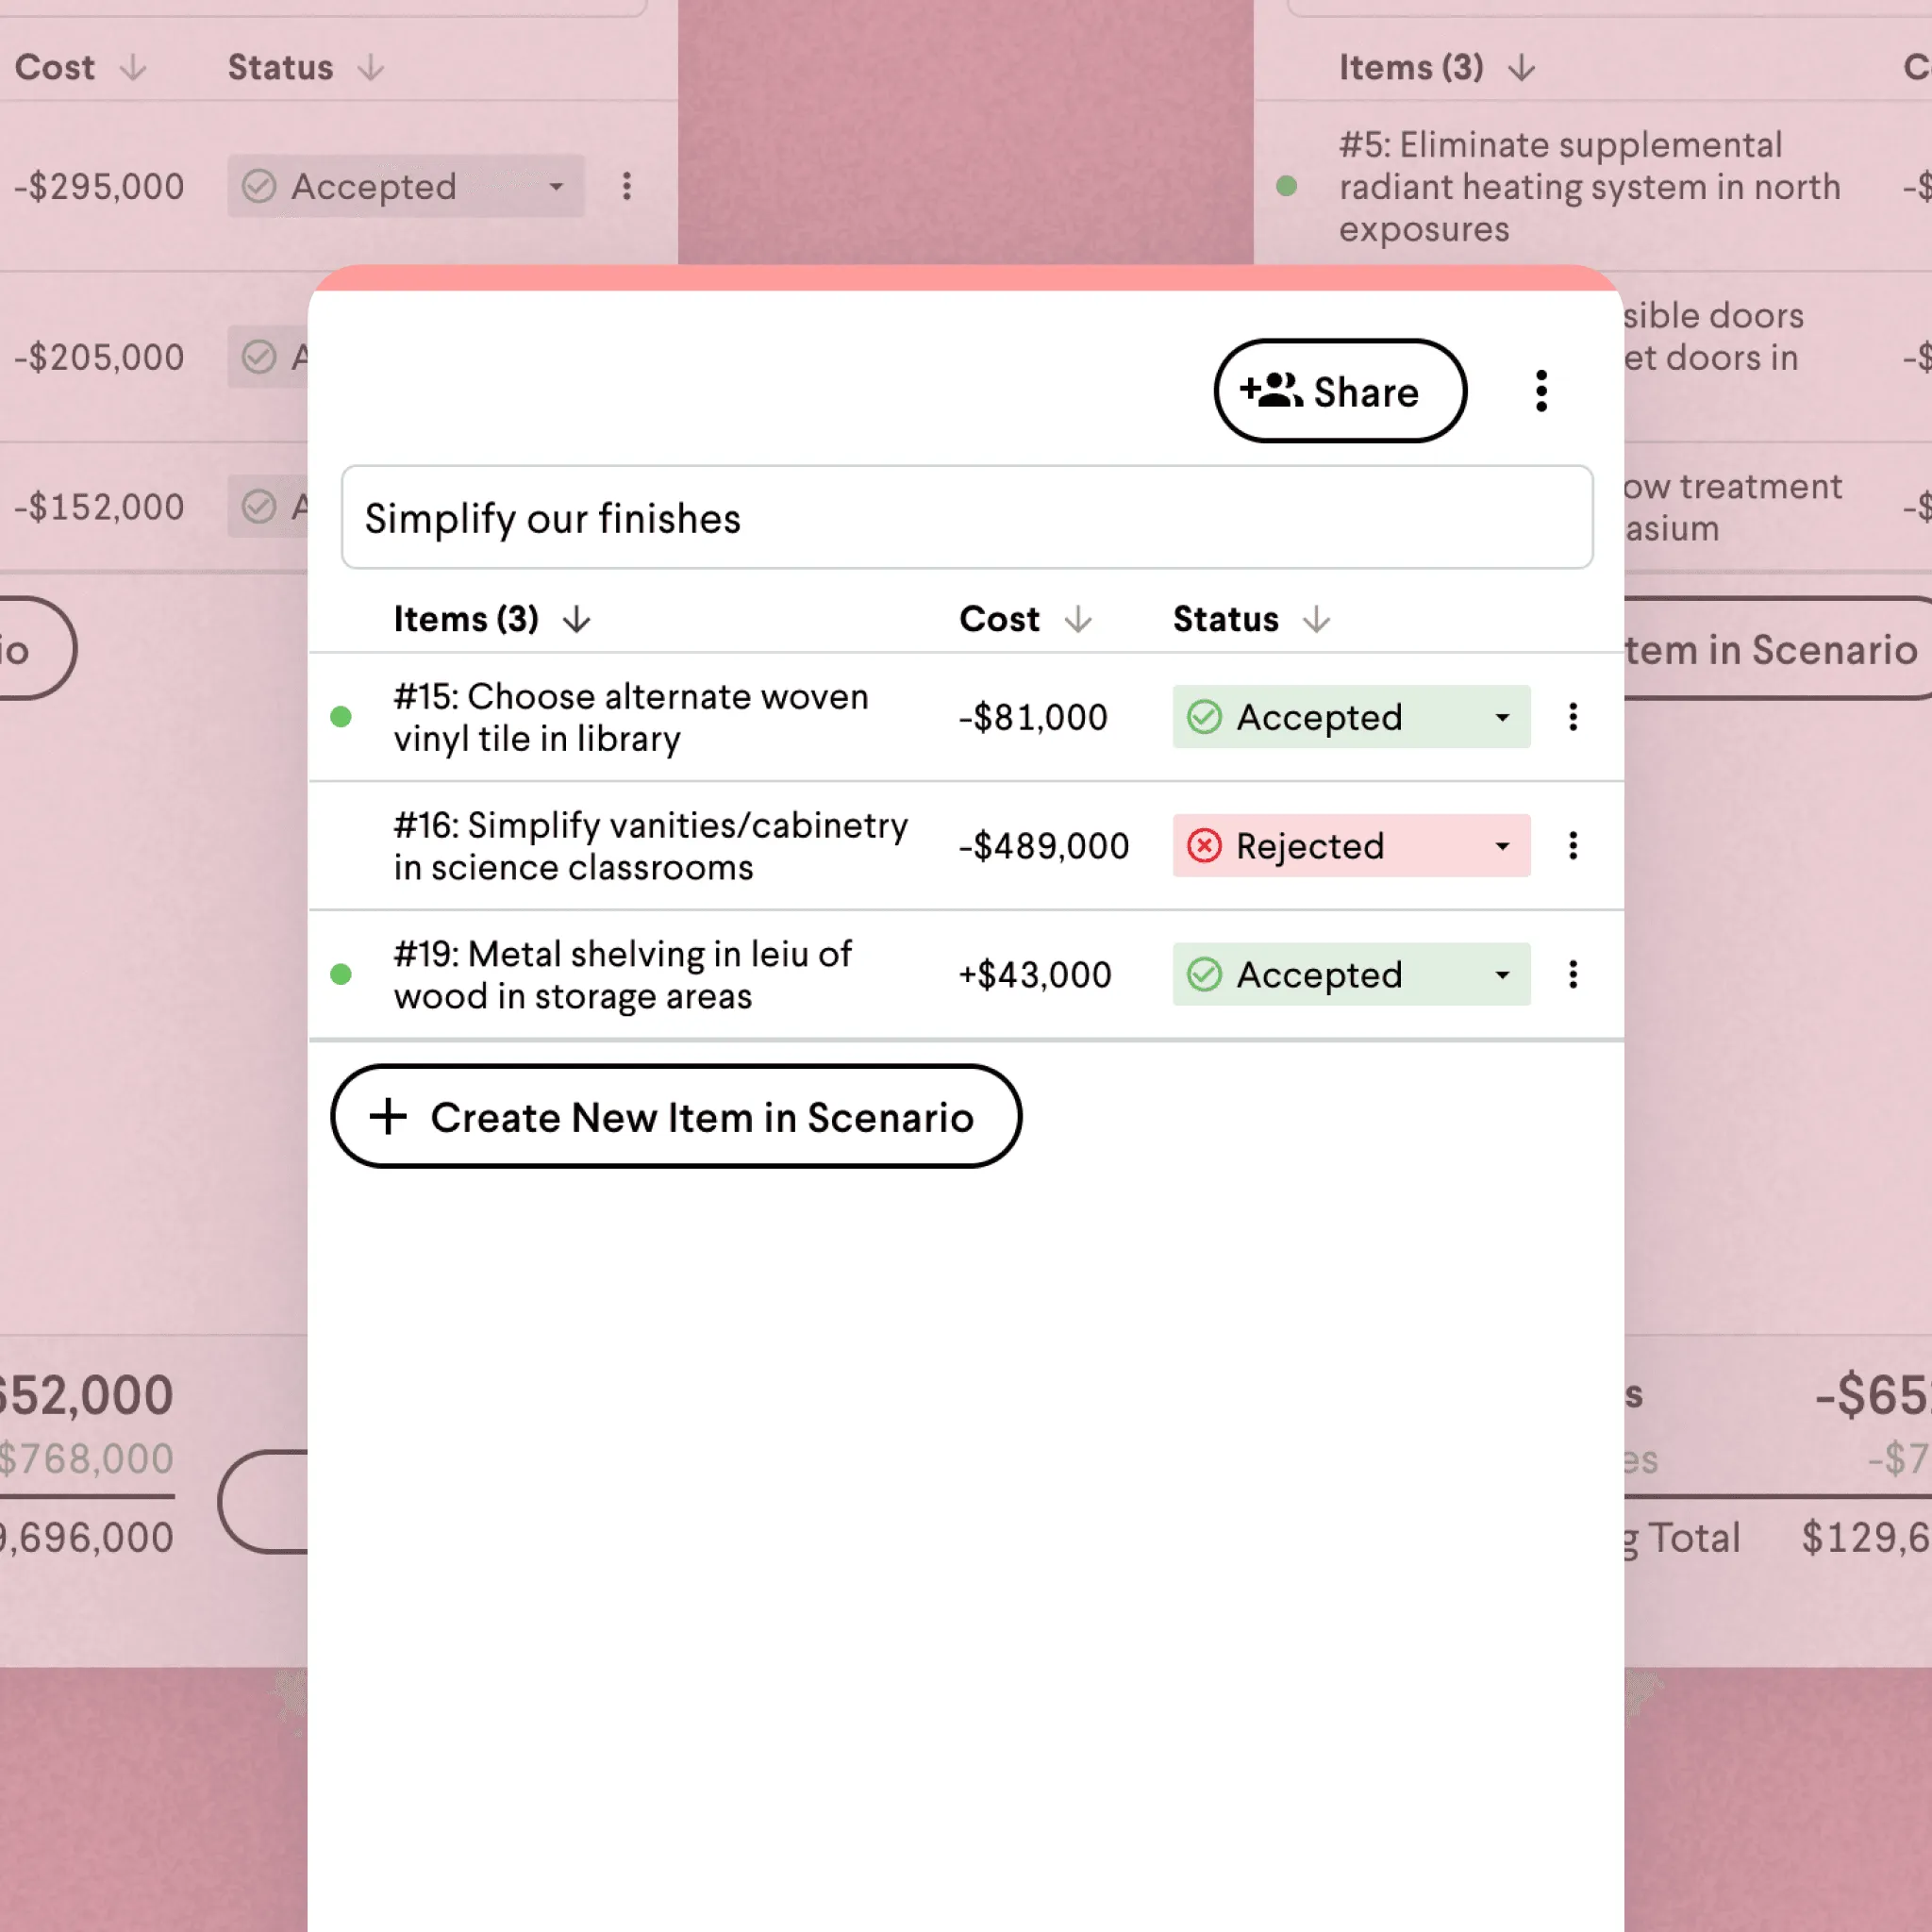
Task: Click the red X icon in Rejected badge
Action: pos(1205,845)
